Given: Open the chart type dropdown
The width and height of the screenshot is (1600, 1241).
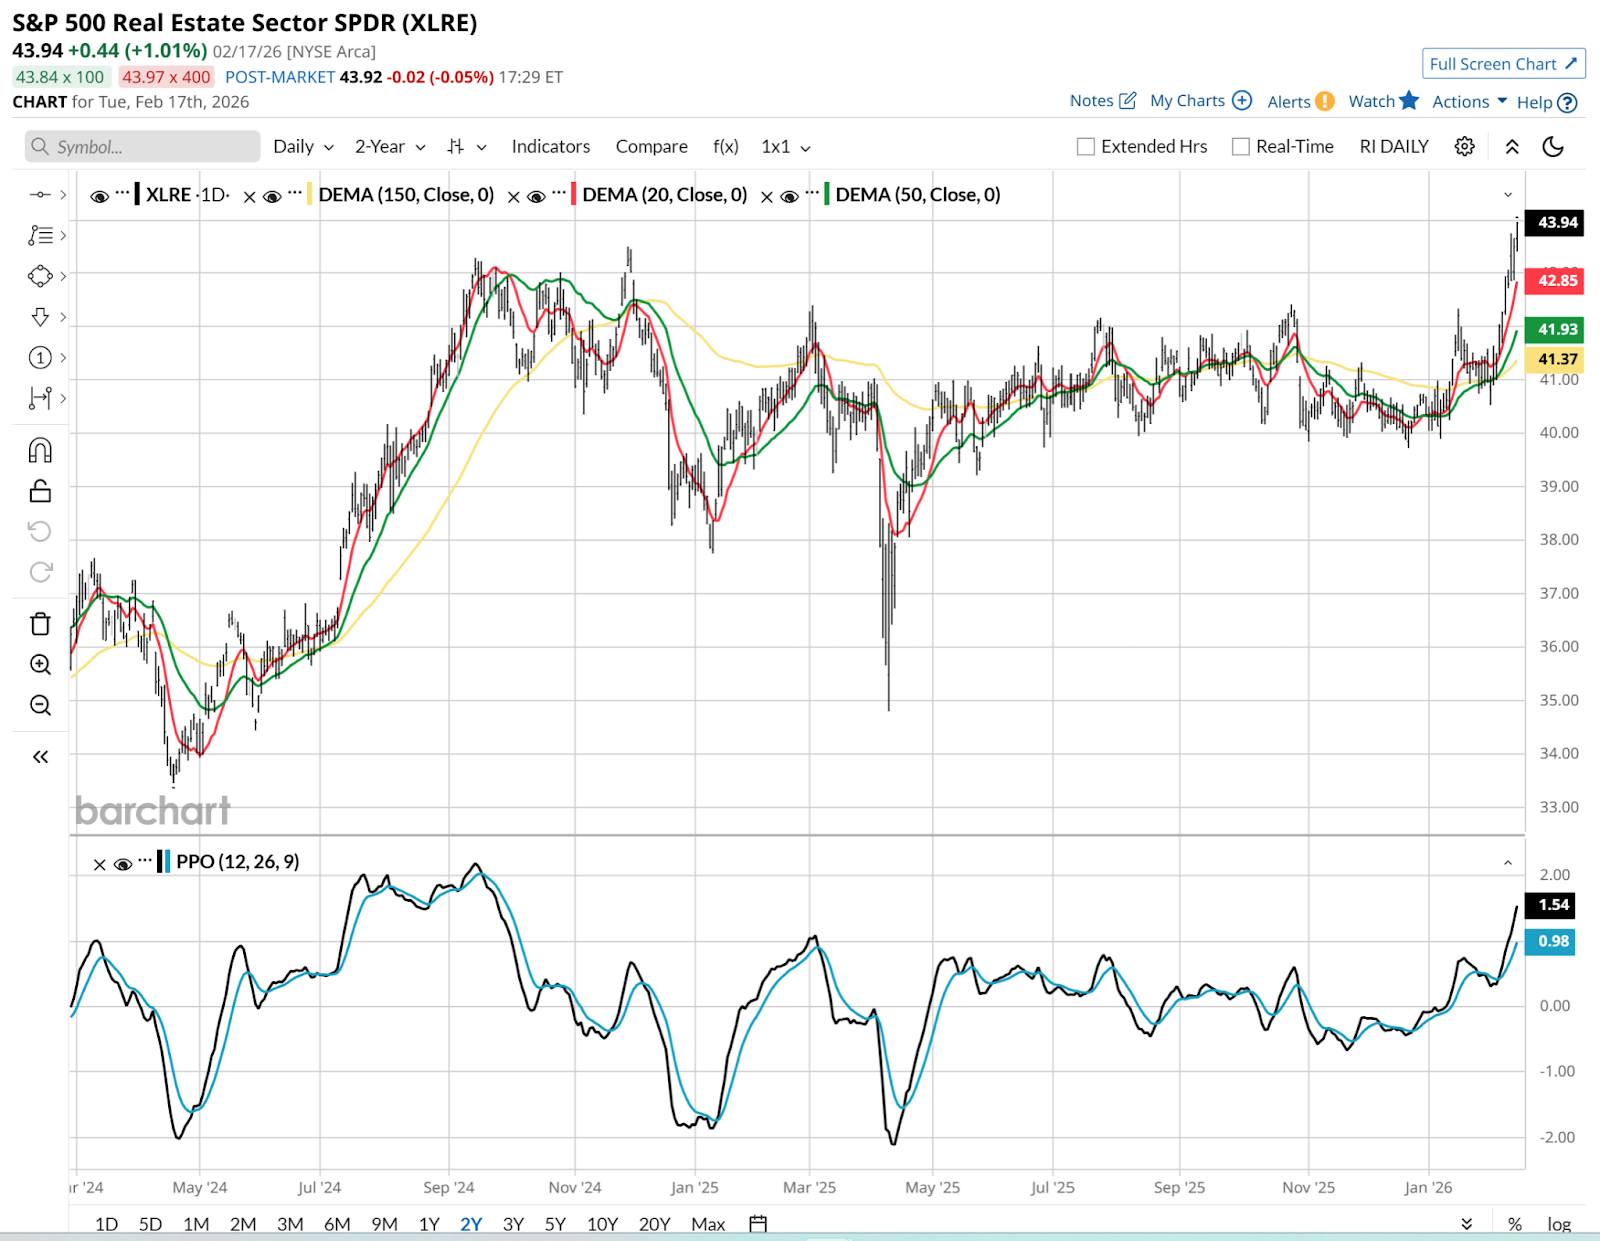Looking at the screenshot, I should coord(467,146).
